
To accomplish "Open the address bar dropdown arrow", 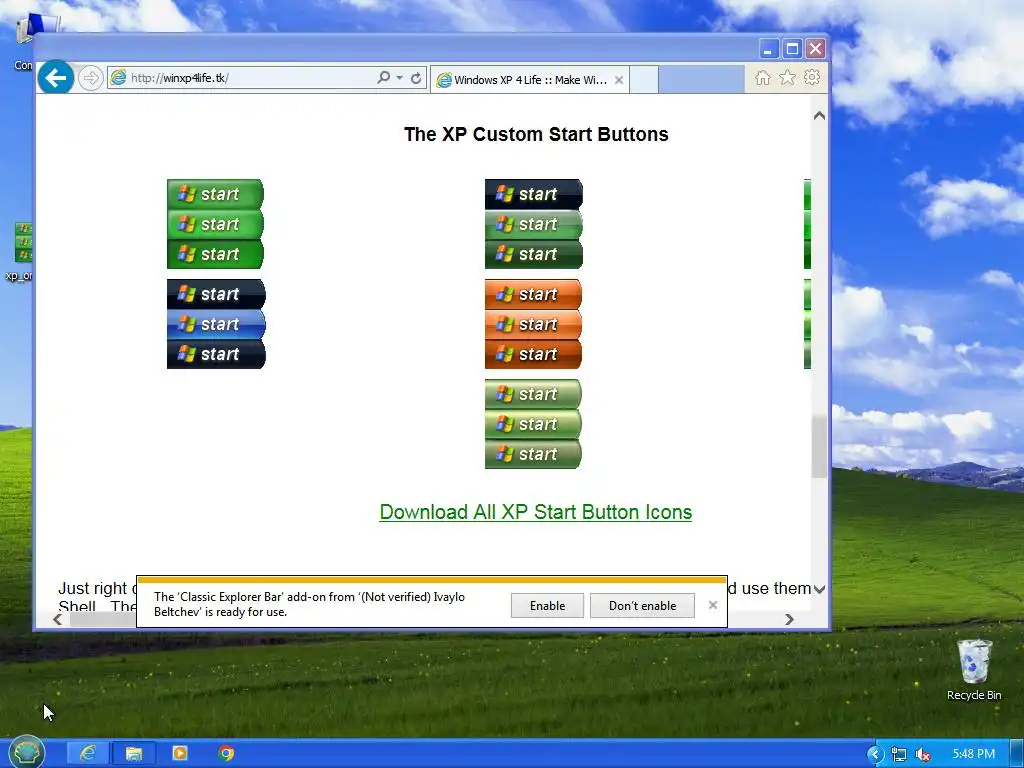I will pyautogui.click(x=400, y=78).
